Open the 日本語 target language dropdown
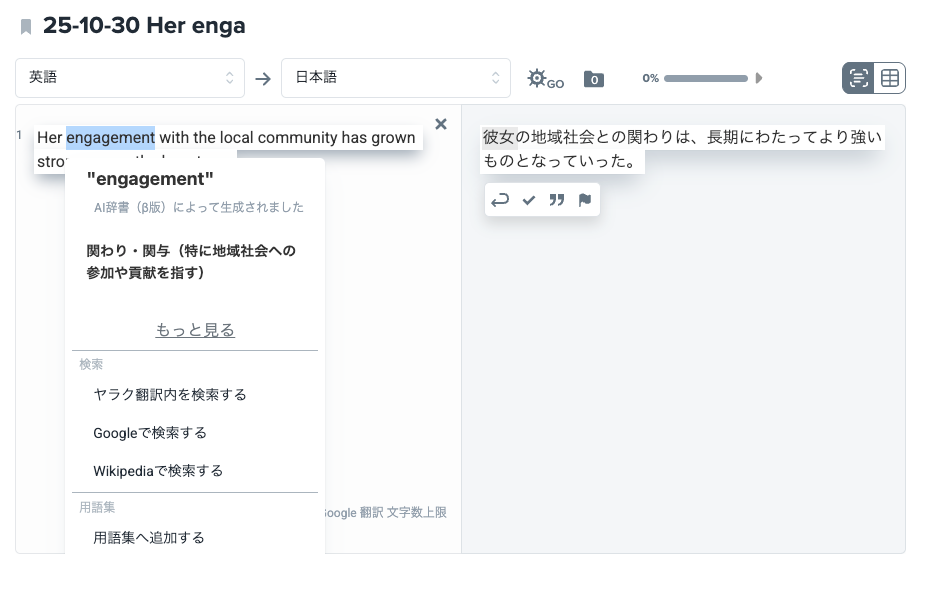This screenshot has width=925, height=593. point(396,78)
